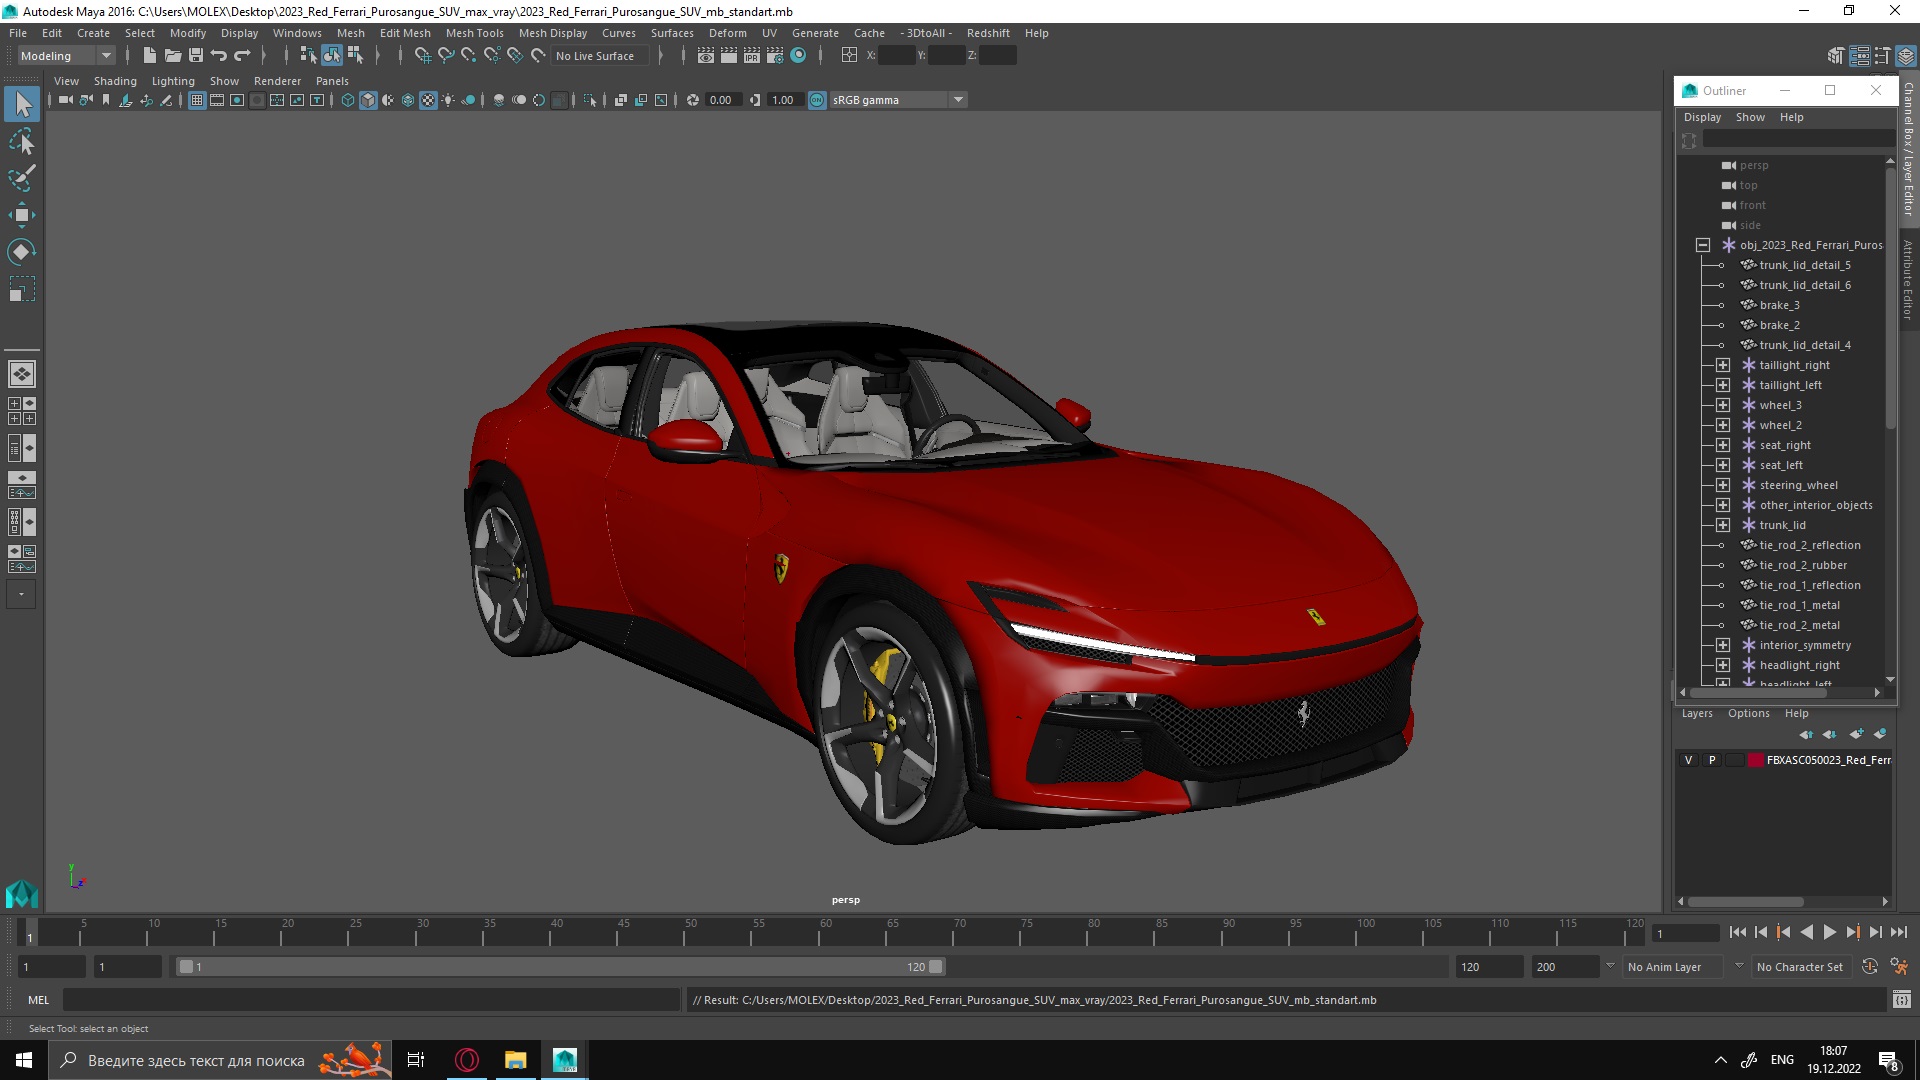The width and height of the screenshot is (1920, 1080).
Task: Toggle viewport grid display
Action: 197,100
